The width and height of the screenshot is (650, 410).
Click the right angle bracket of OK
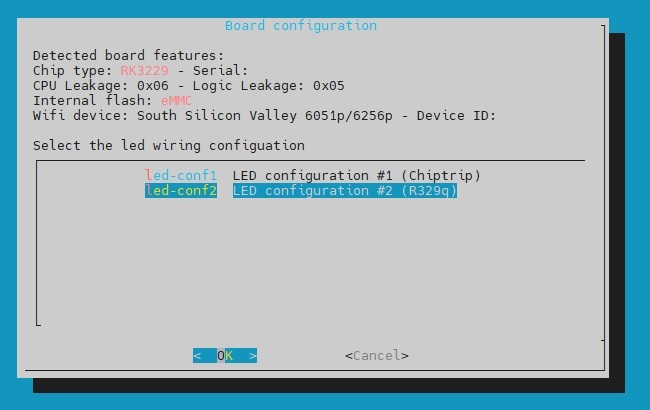click(x=253, y=356)
